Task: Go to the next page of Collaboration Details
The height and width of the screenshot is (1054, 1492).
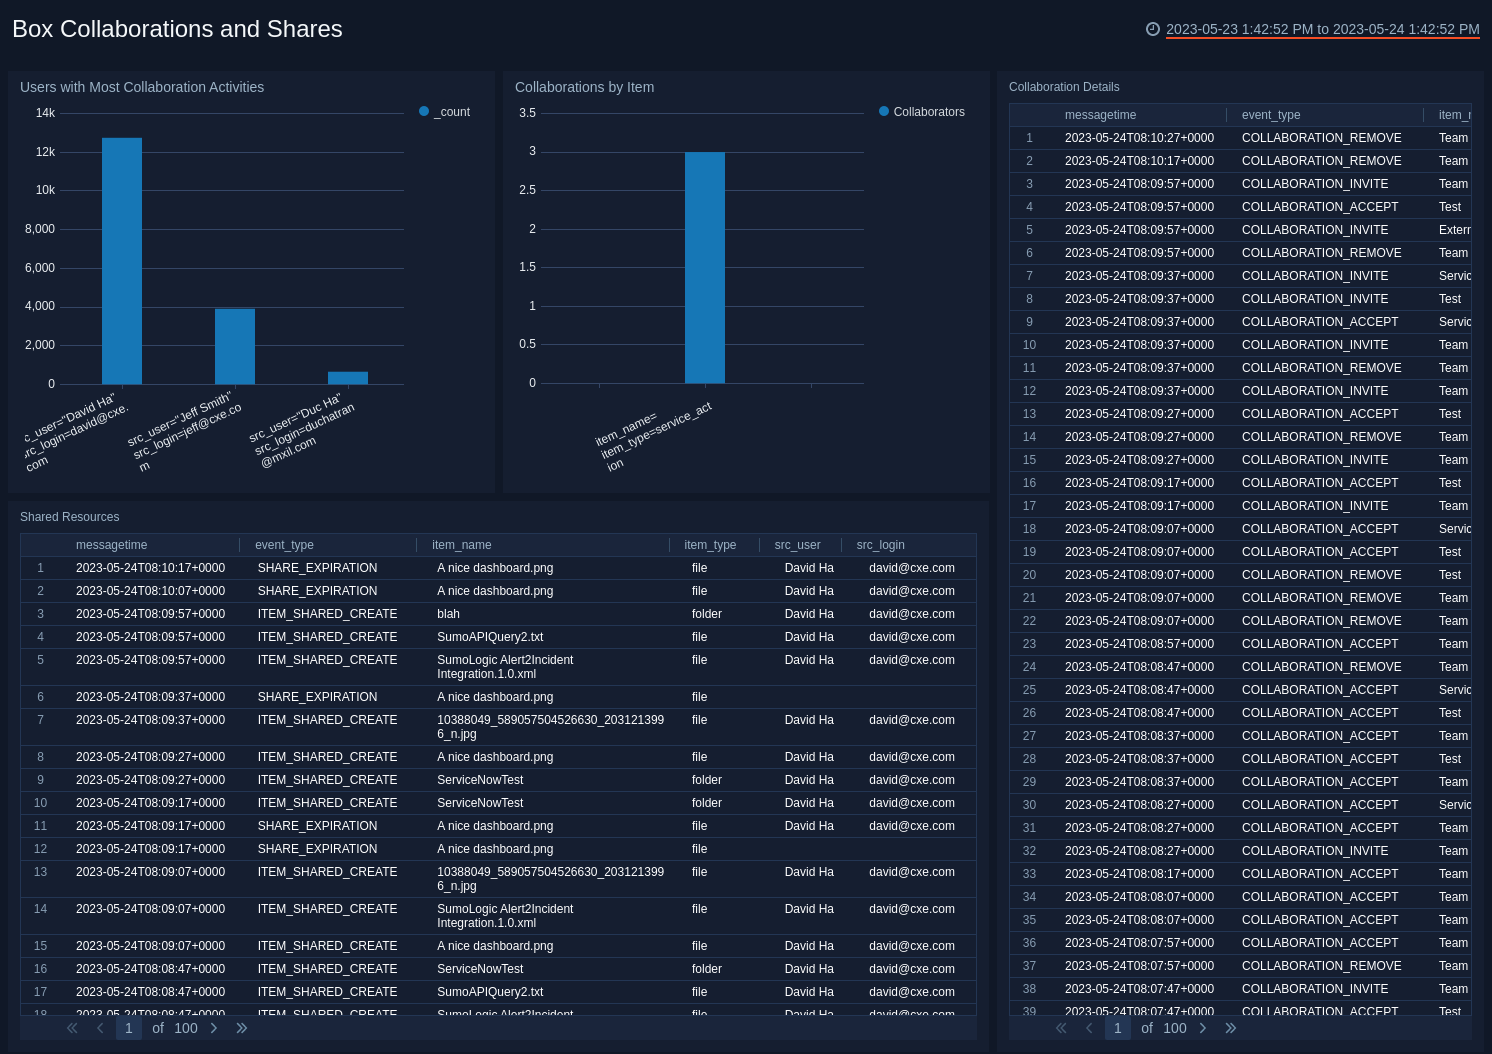Action: (x=1203, y=1028)
